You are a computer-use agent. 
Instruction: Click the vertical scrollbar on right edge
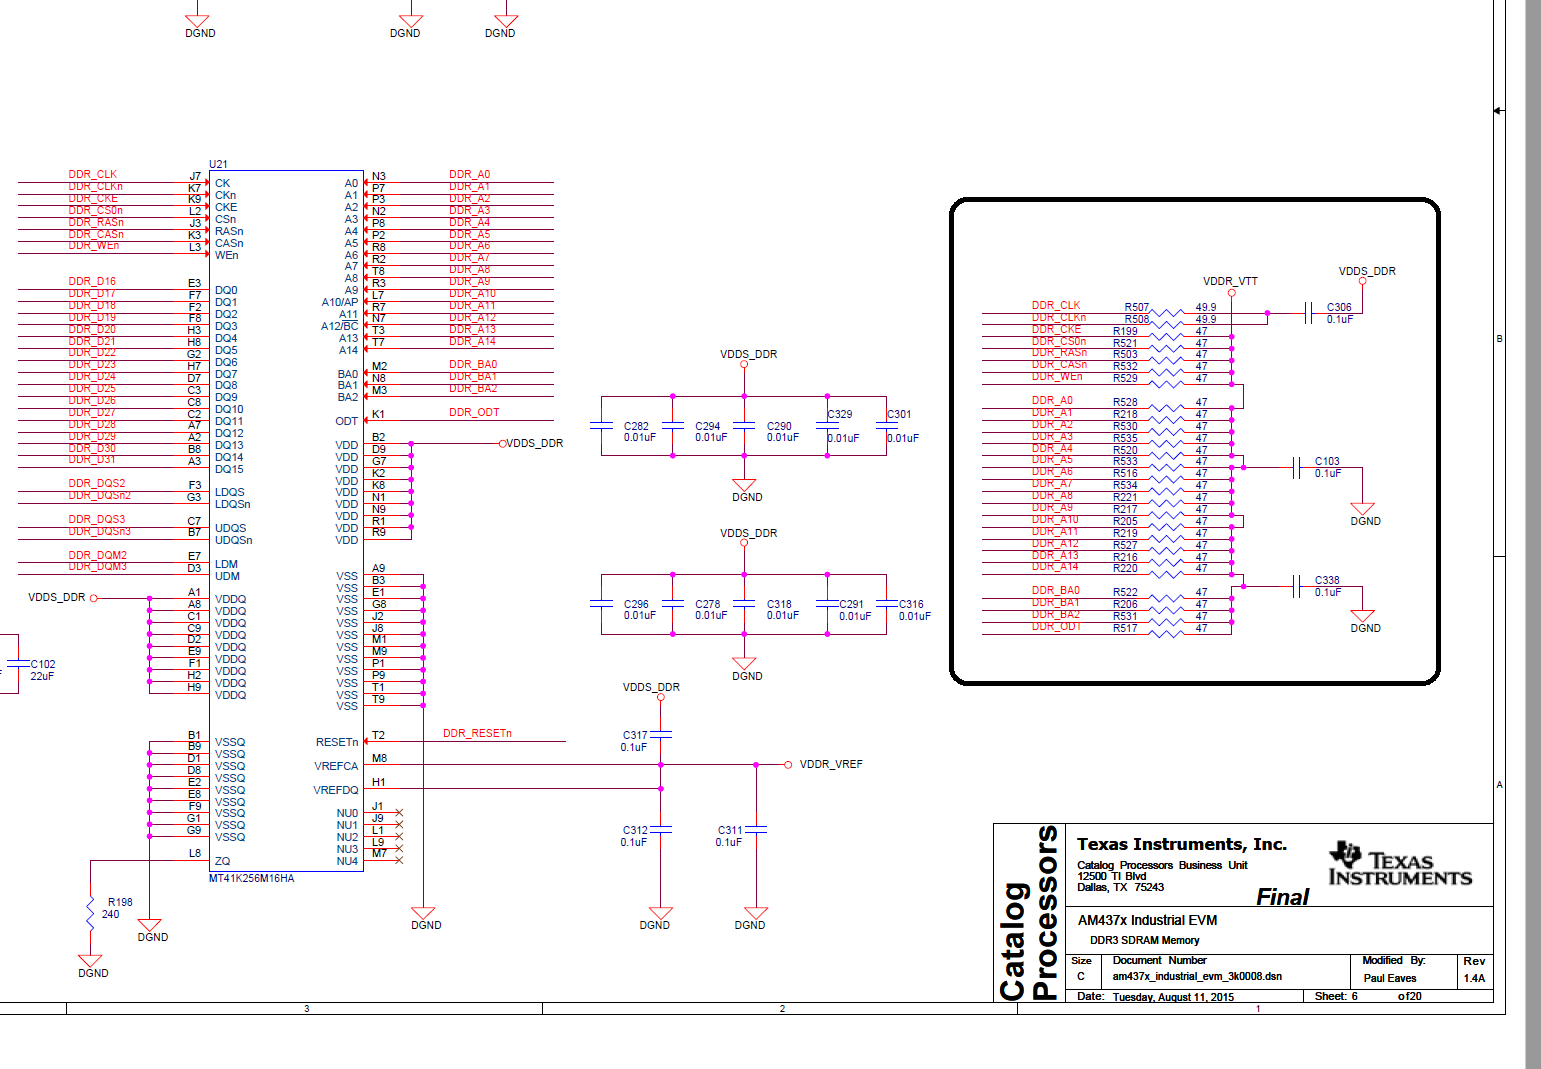coord(1533,534)
